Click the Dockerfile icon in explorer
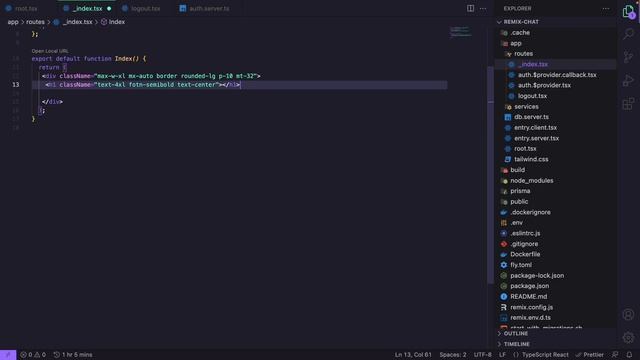Screen dimensions: 640x360 coord(504,254)
